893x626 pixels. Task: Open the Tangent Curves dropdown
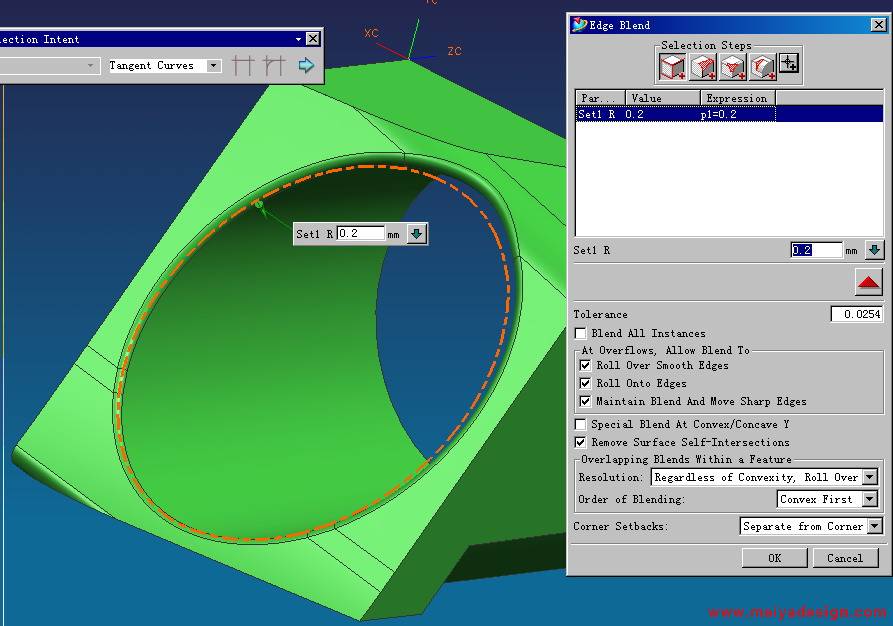click(213, 66)
